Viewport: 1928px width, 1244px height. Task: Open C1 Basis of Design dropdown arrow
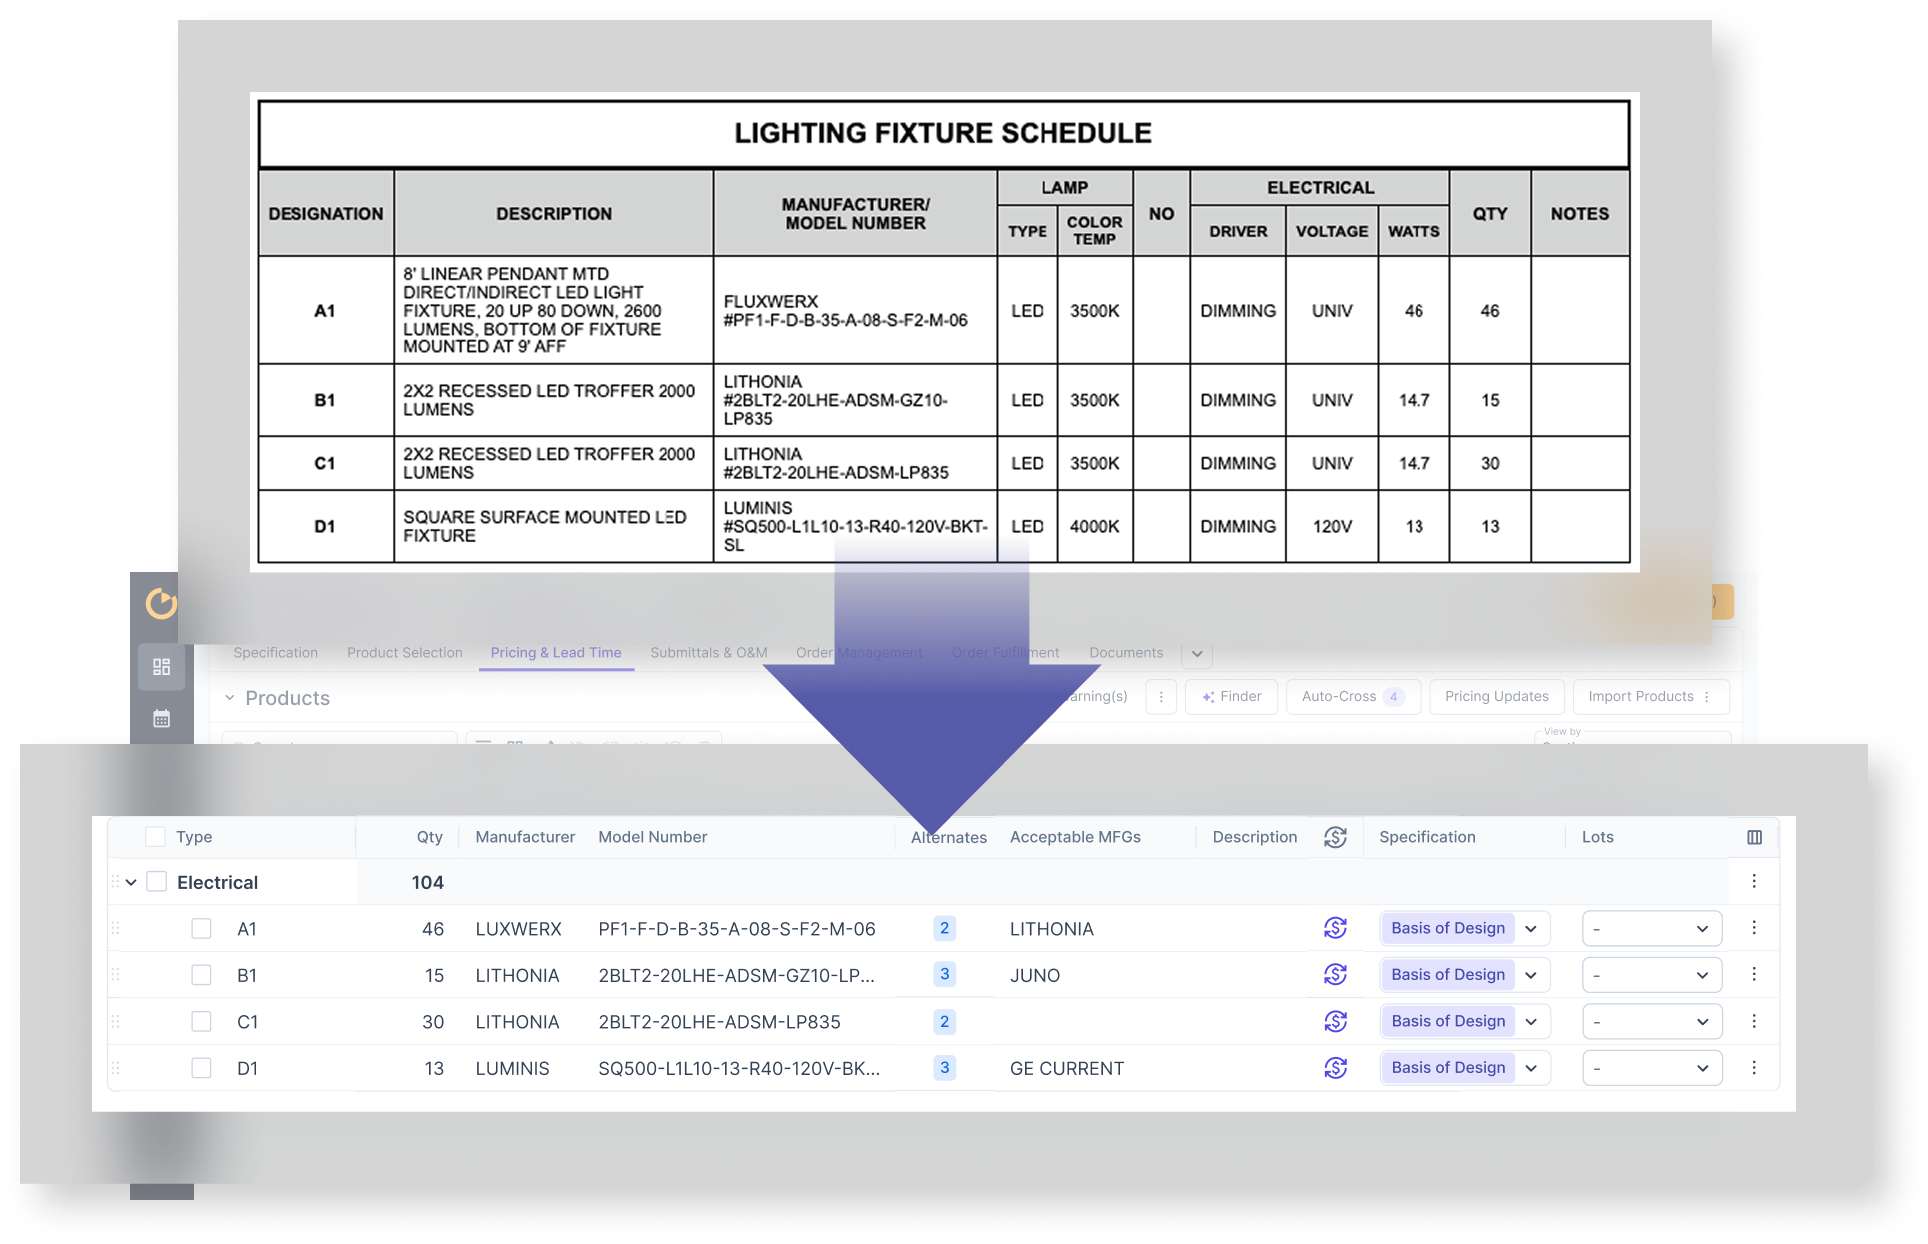tap(1531, 1021)
